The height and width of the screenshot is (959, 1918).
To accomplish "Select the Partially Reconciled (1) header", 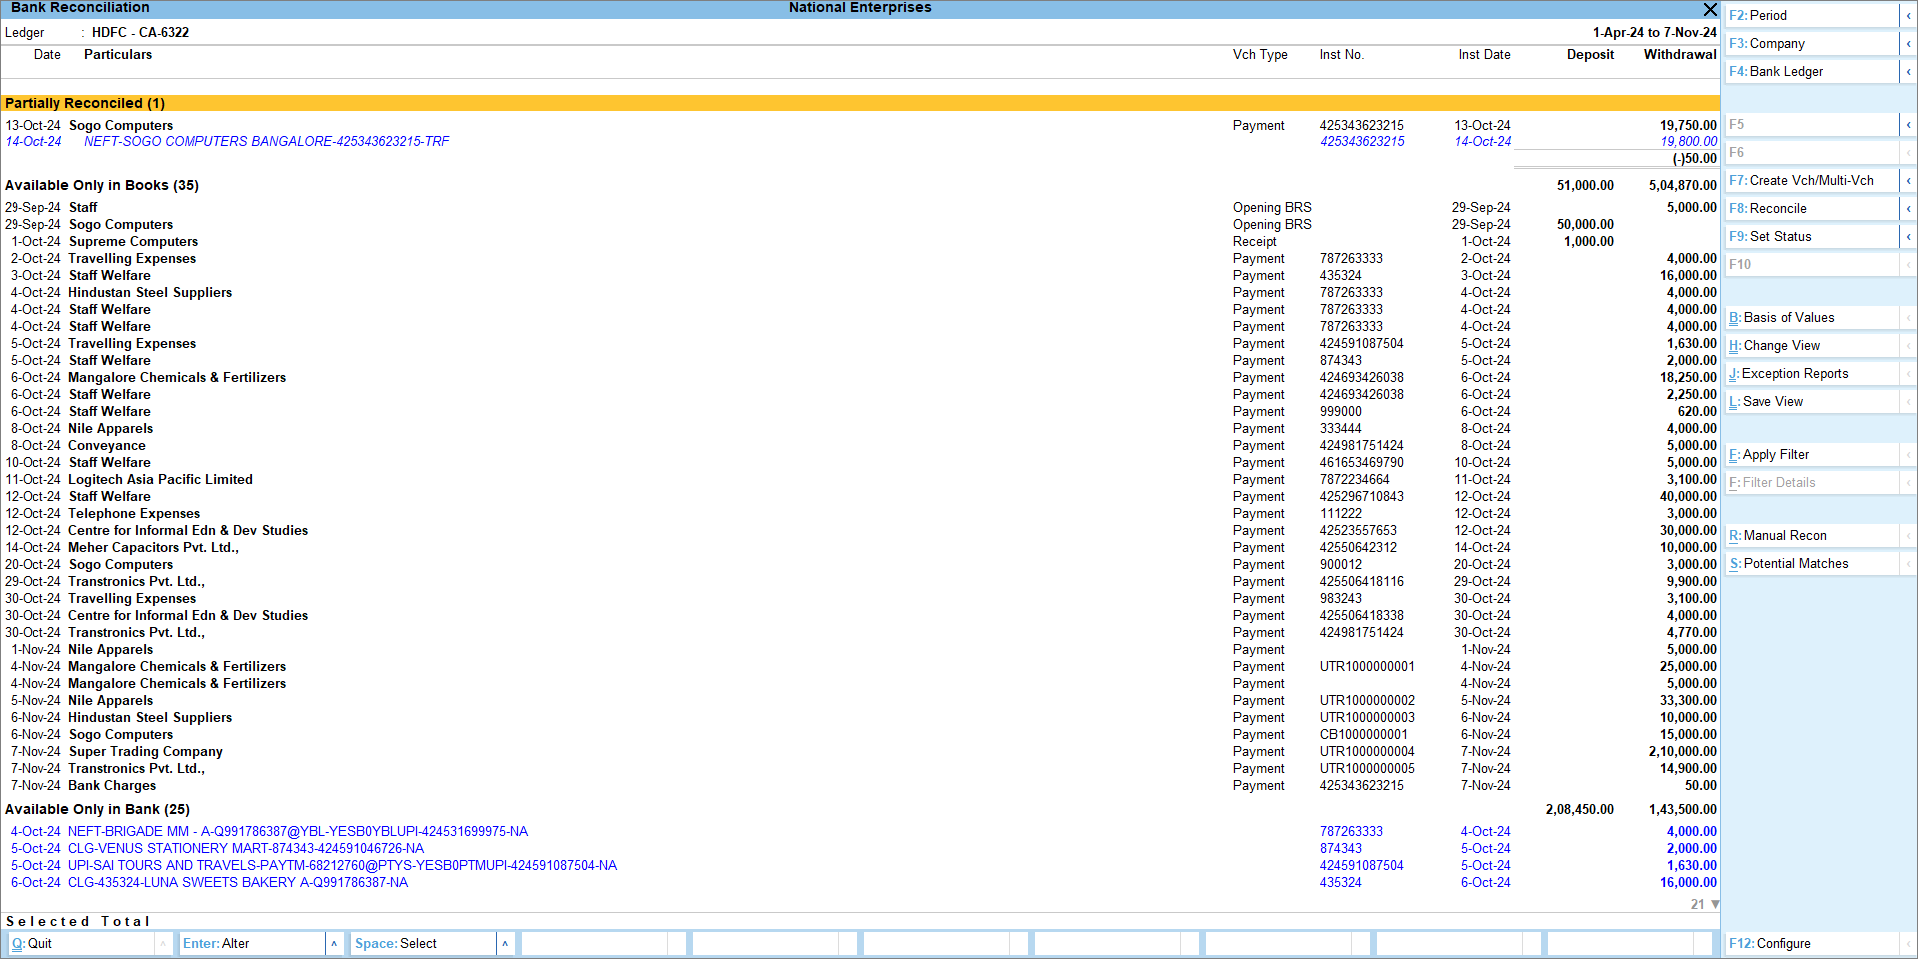I will tap(860, 103).
